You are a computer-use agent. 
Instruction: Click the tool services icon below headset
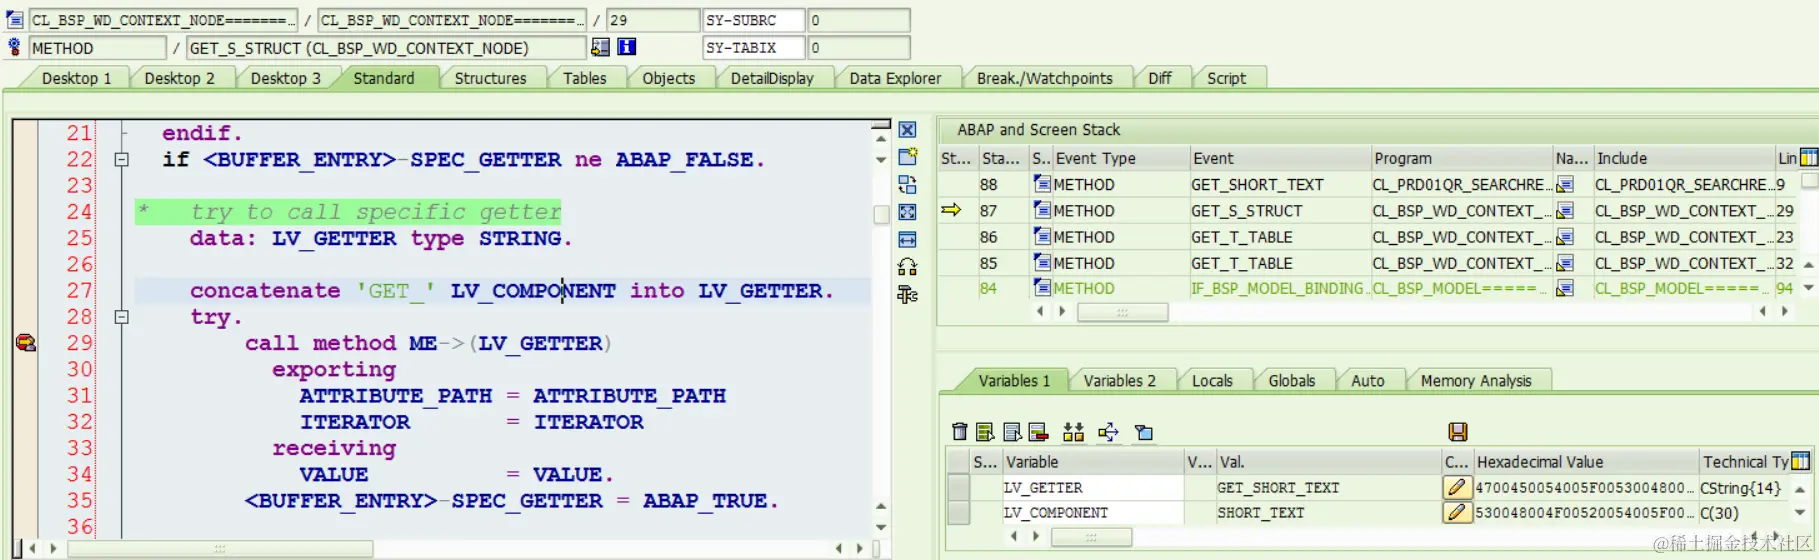pyautogui.click(x=907, y=294)
